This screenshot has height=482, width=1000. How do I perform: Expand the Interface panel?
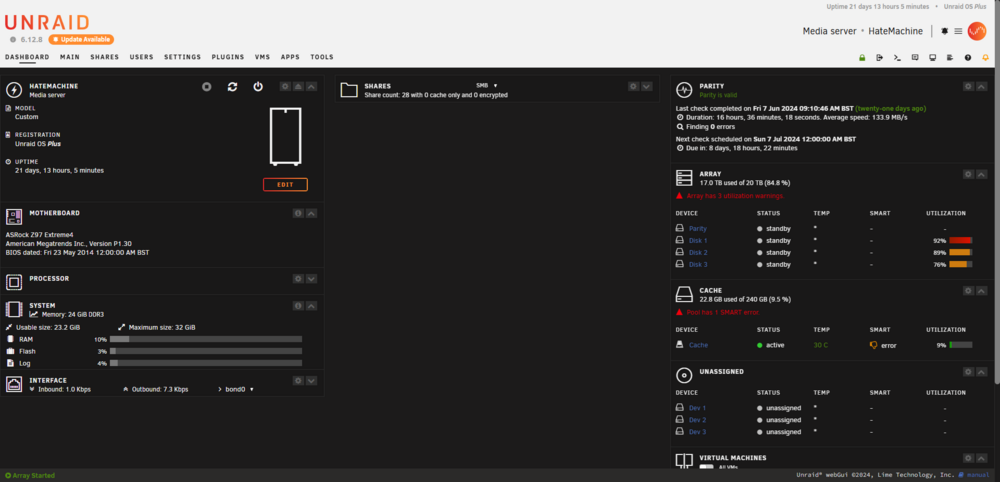coord(311,381)
